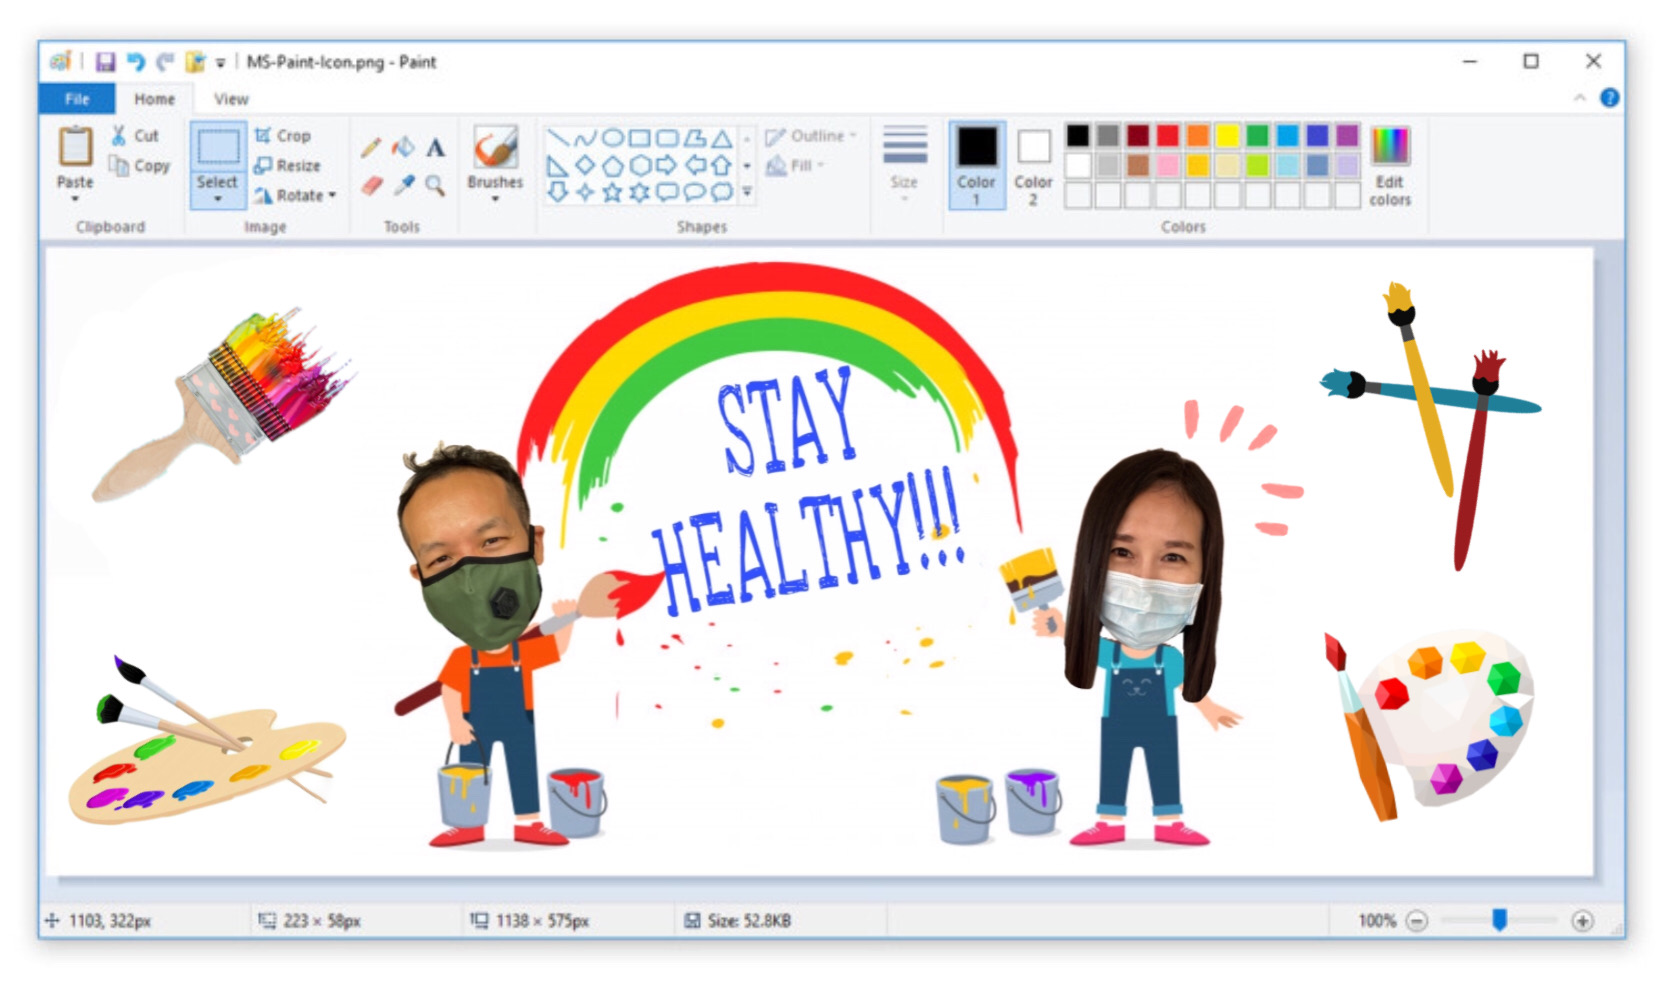Switch to the Home tab
The image size is (1668, 990).
point(154,99)
